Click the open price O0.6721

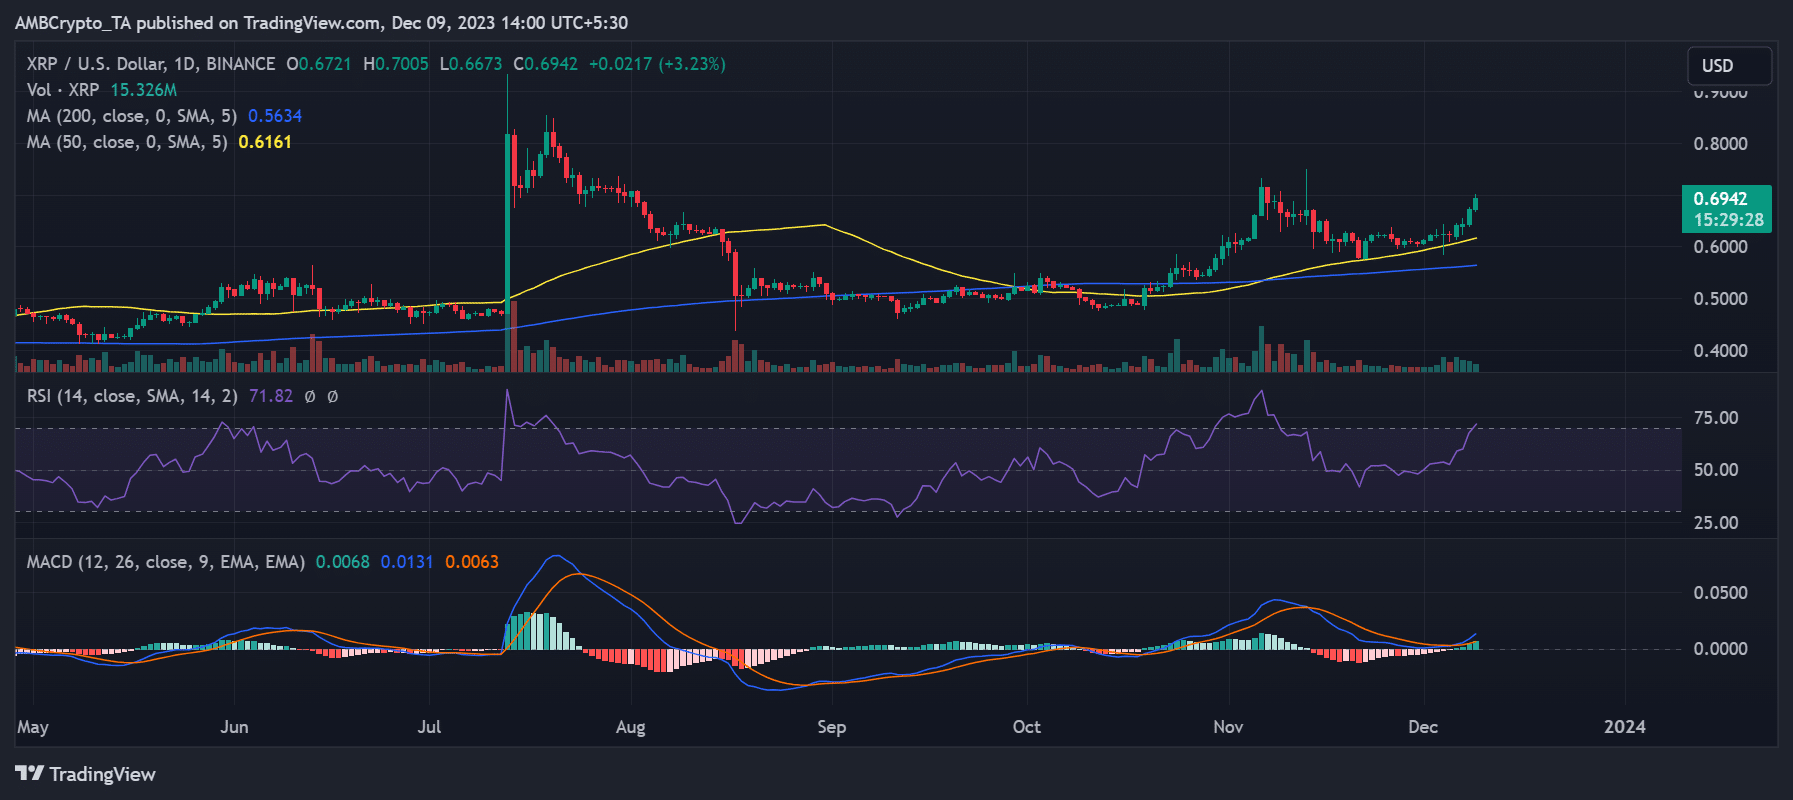319,64
